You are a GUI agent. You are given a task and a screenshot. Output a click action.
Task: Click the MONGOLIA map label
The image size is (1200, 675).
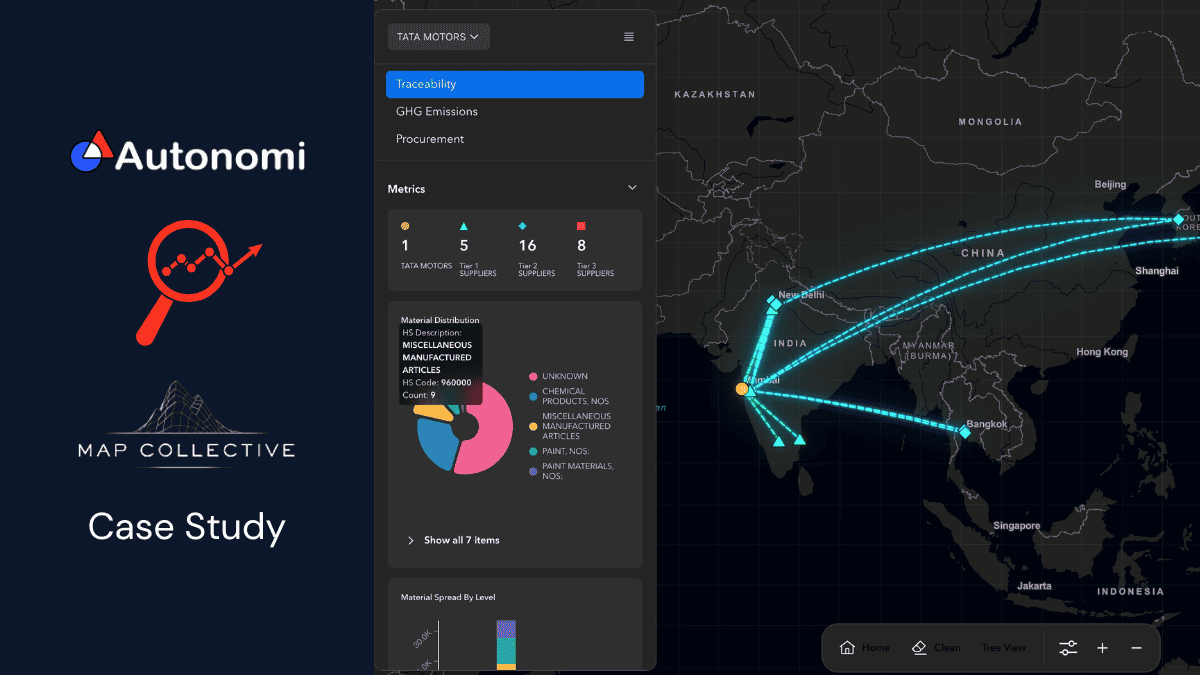coord(990,121)
